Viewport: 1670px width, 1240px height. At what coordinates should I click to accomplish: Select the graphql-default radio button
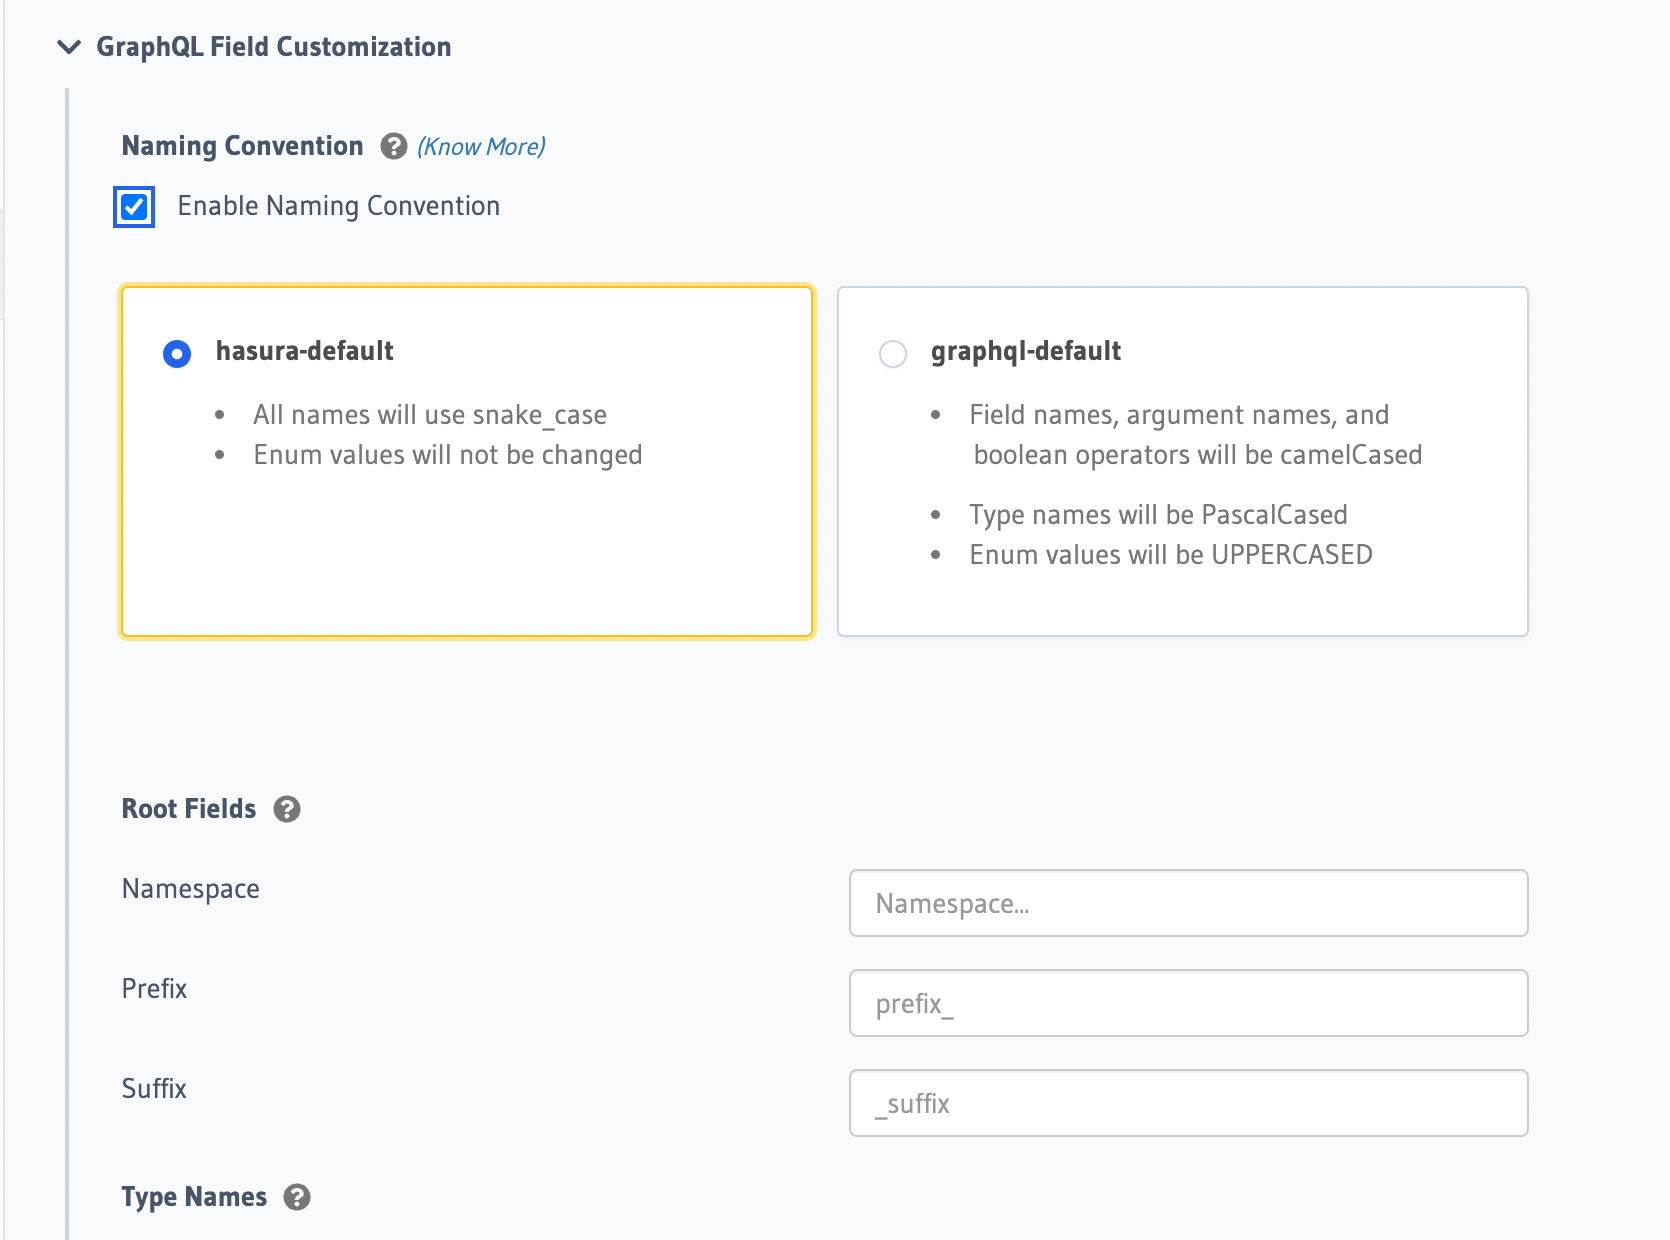[892, 354]
